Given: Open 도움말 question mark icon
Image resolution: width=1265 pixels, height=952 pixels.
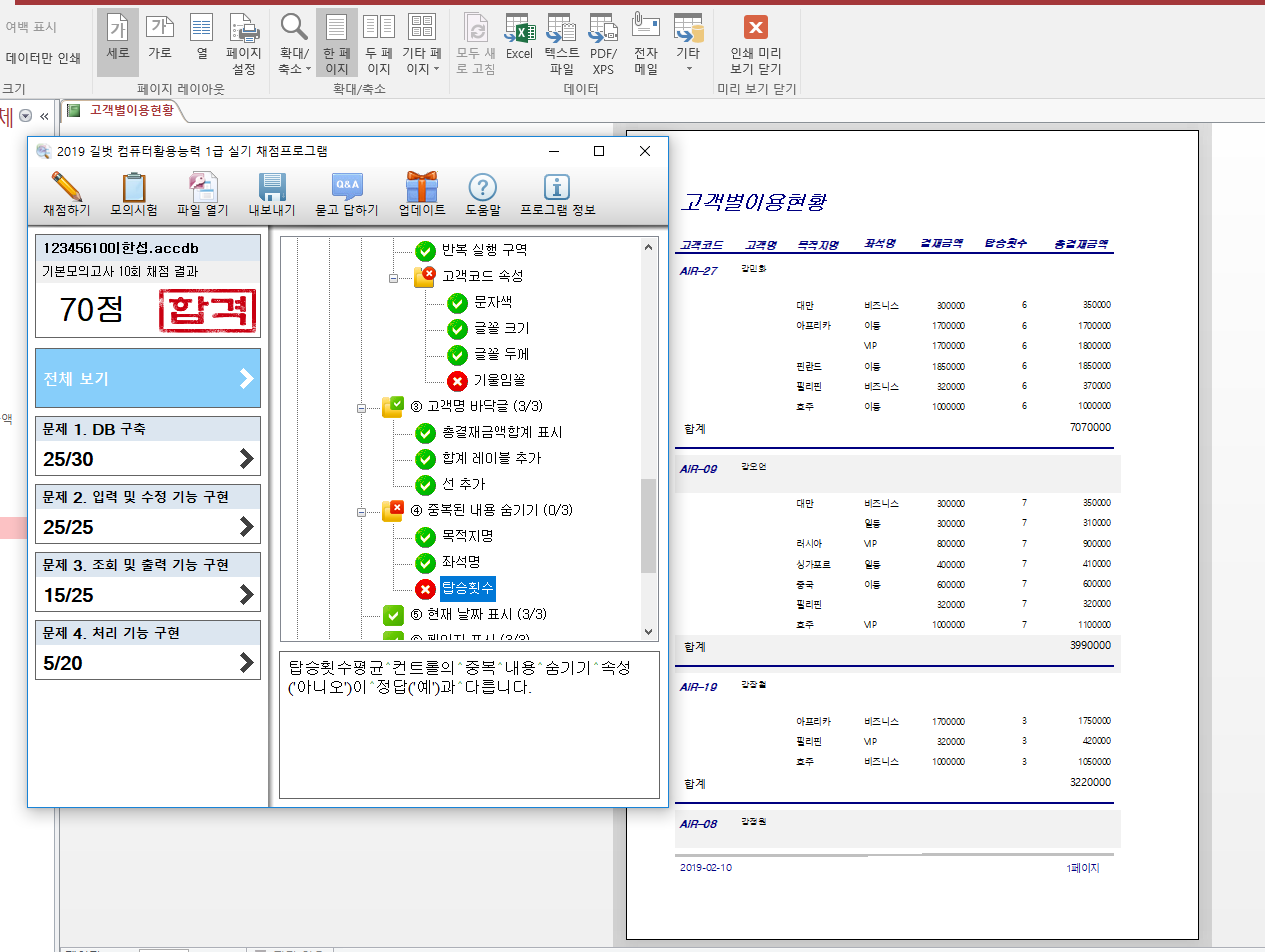Looking at the screenshot, I should (482, 188).
